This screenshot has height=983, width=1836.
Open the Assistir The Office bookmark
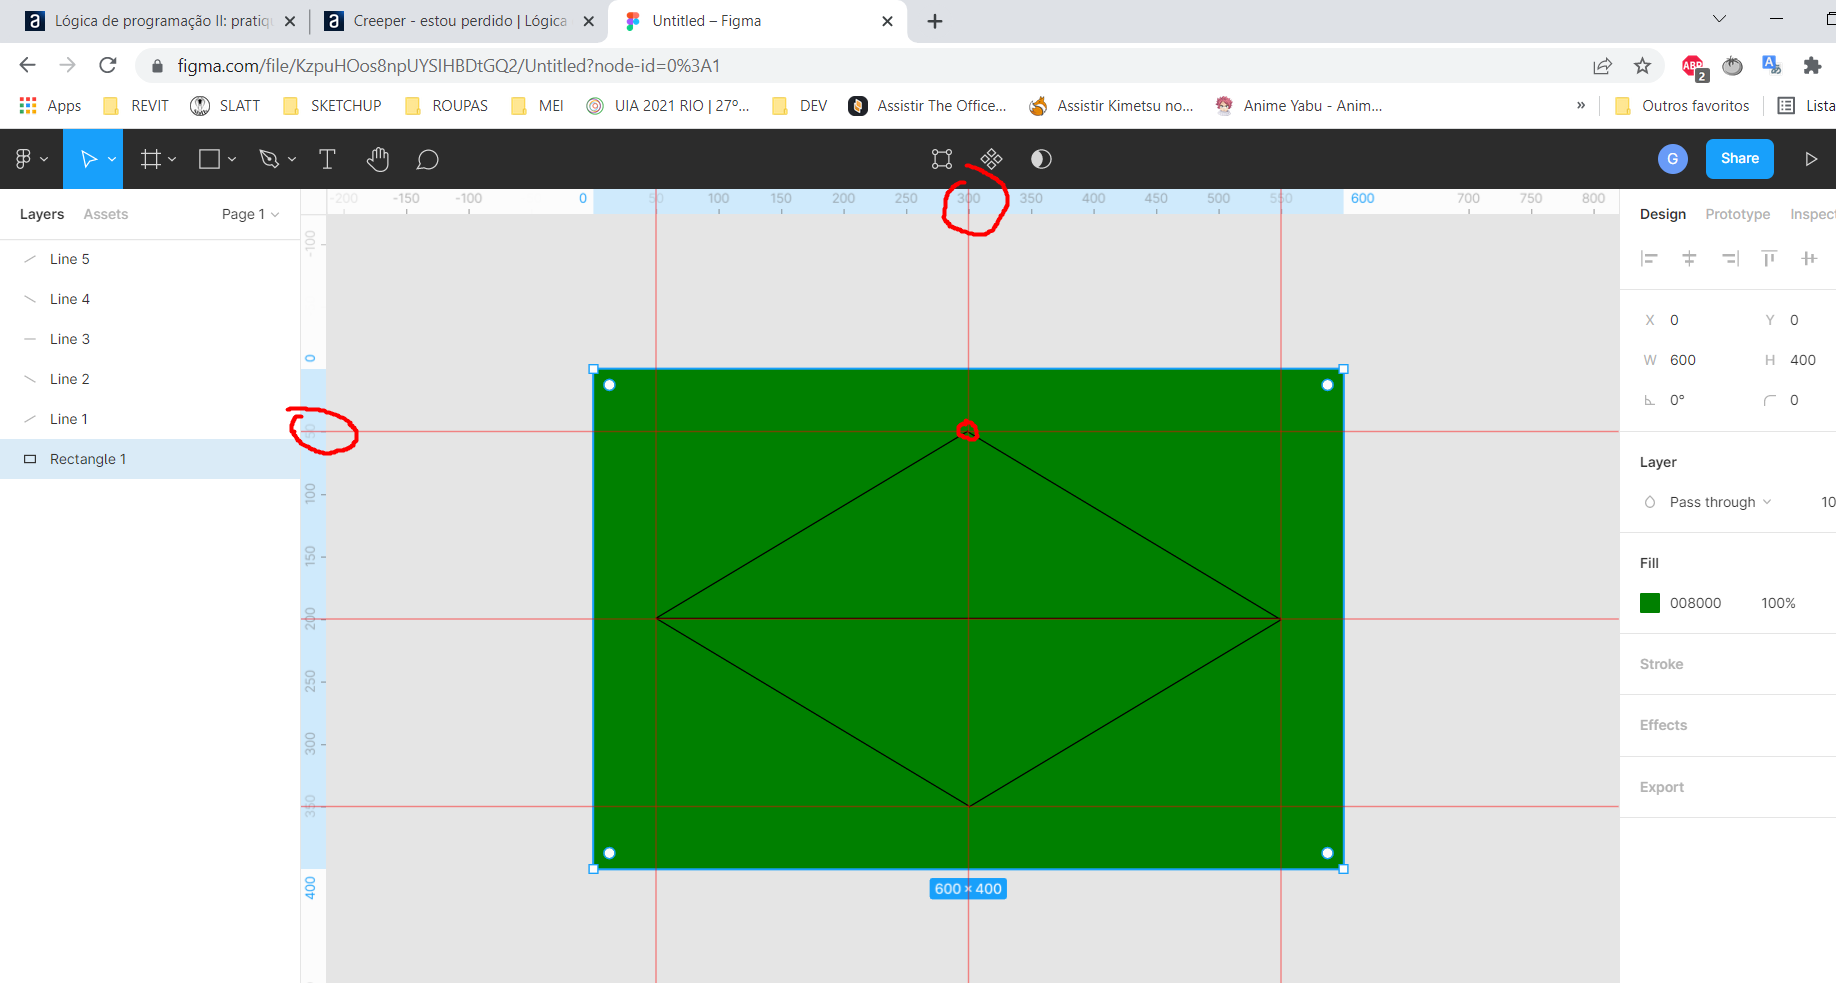click(927, 106)
